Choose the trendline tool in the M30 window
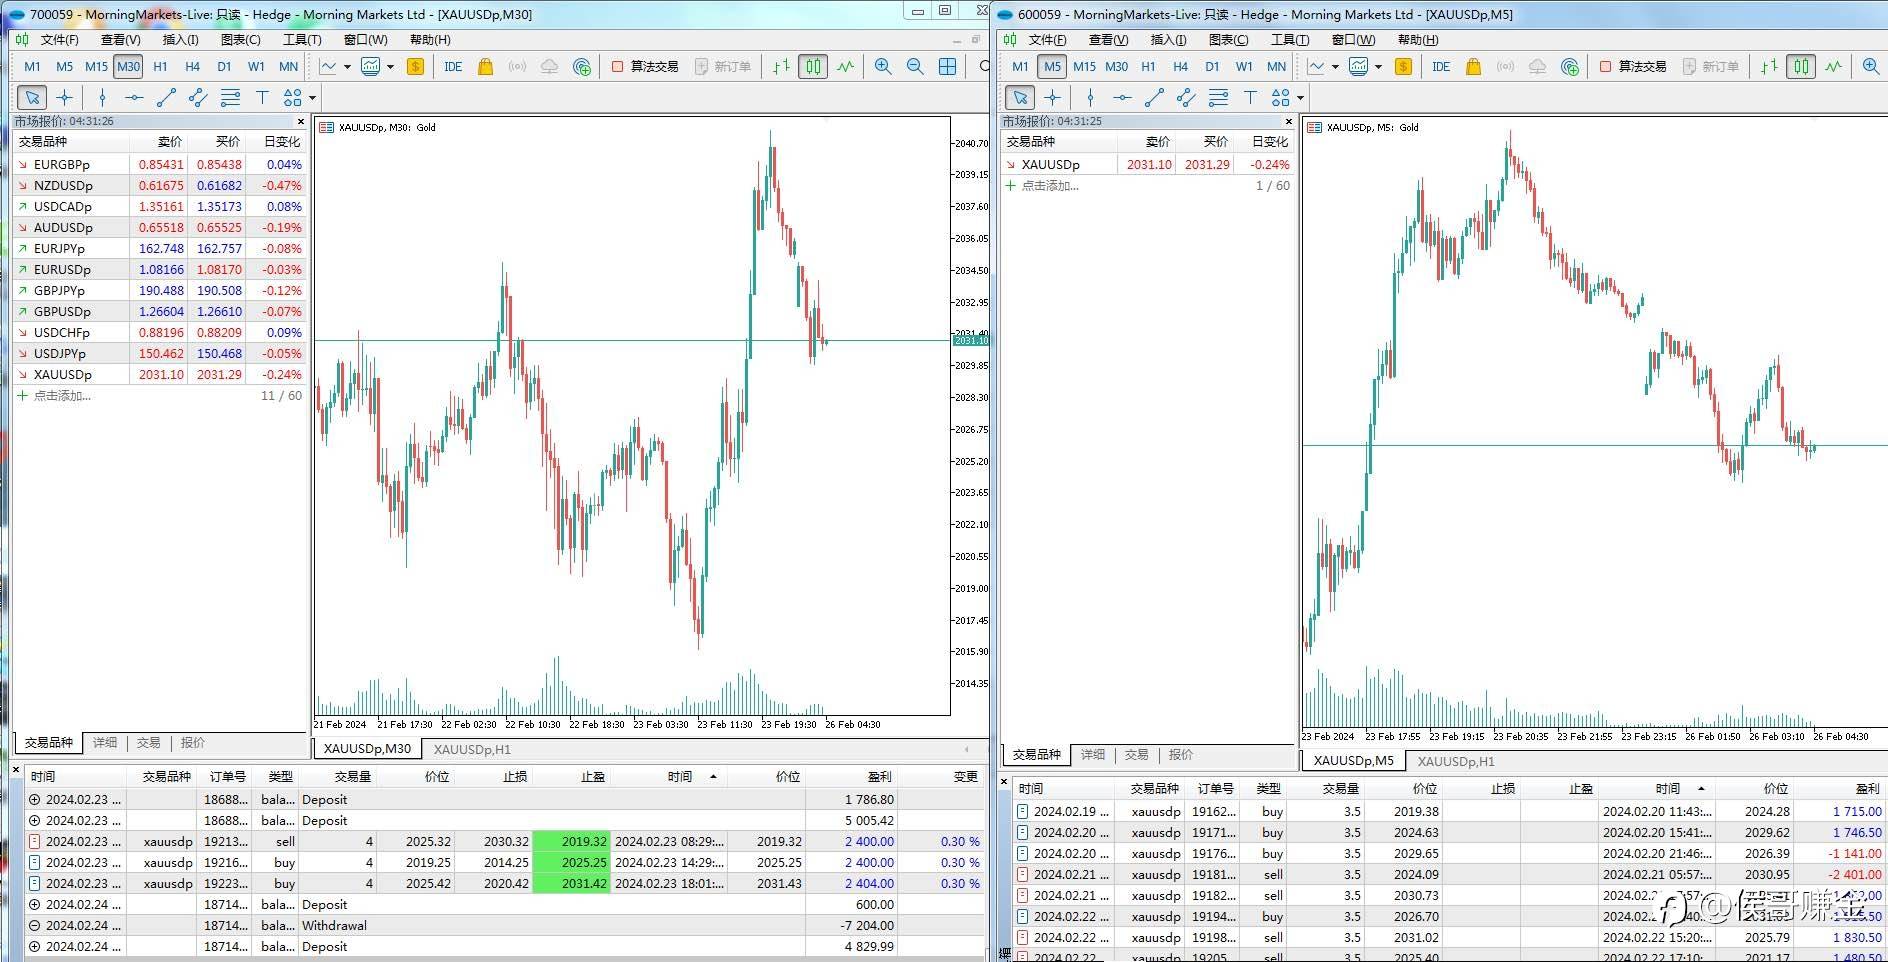 click(166, 97)
